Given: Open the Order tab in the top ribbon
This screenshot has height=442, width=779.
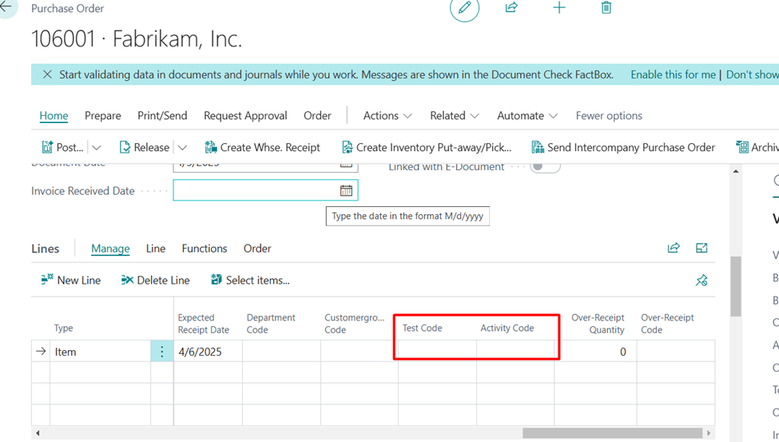Looking at the screenshot, I should (317, 116).
